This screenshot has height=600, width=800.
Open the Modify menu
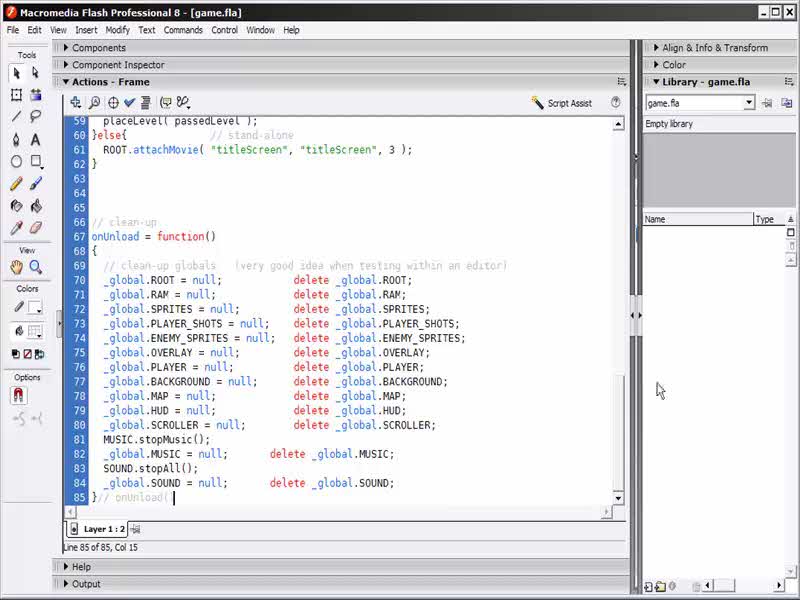(x=117, y=30)
